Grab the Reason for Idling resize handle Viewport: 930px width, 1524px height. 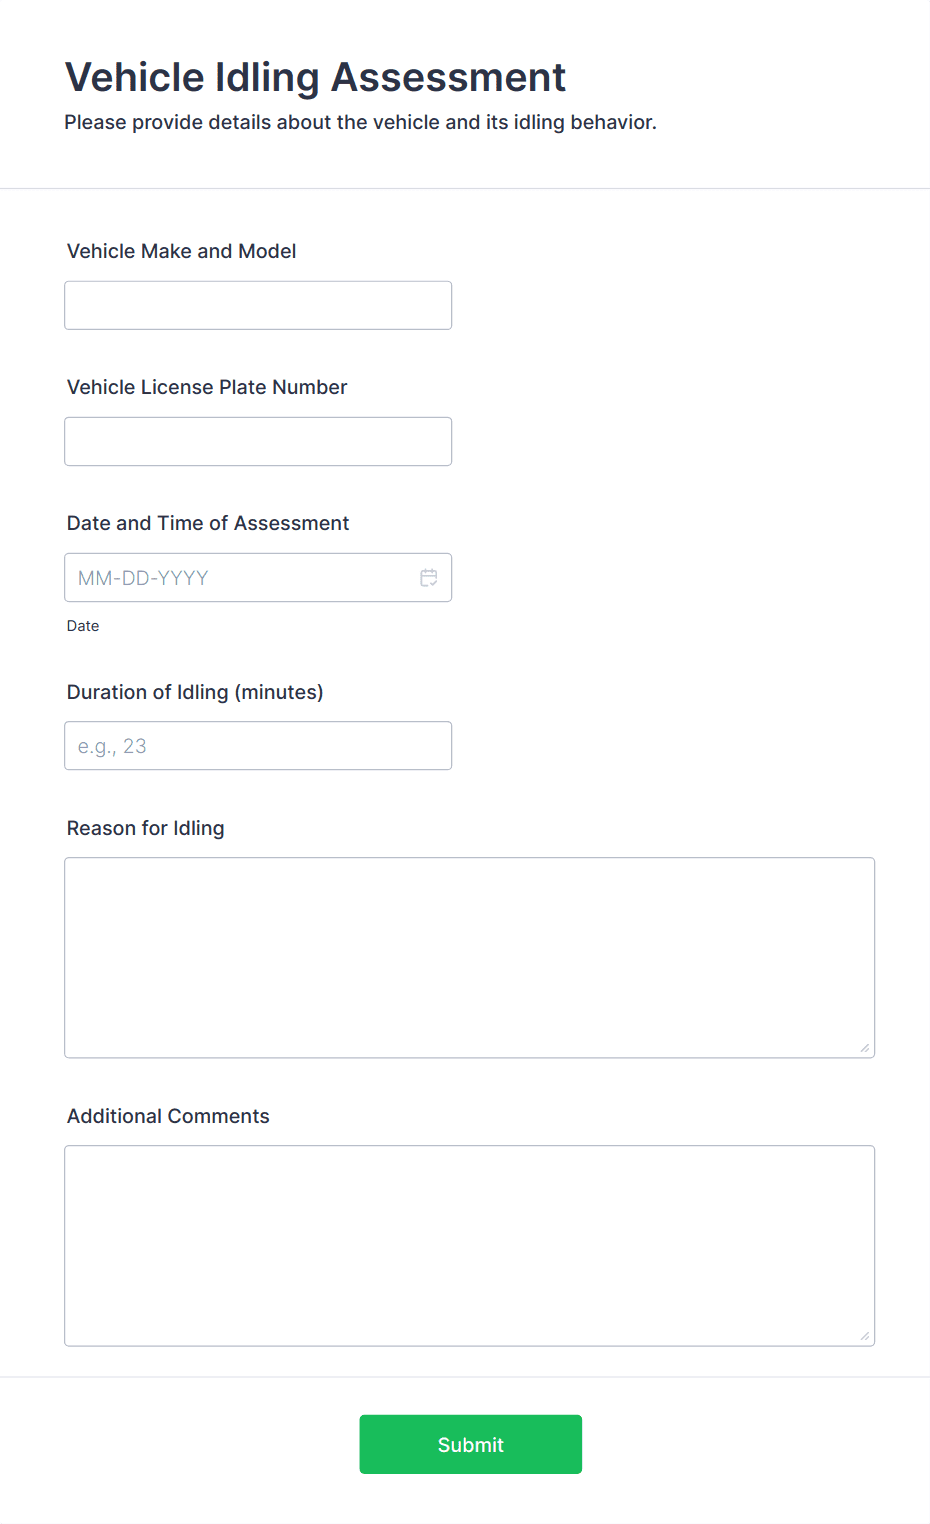[x=864, y=1047]
